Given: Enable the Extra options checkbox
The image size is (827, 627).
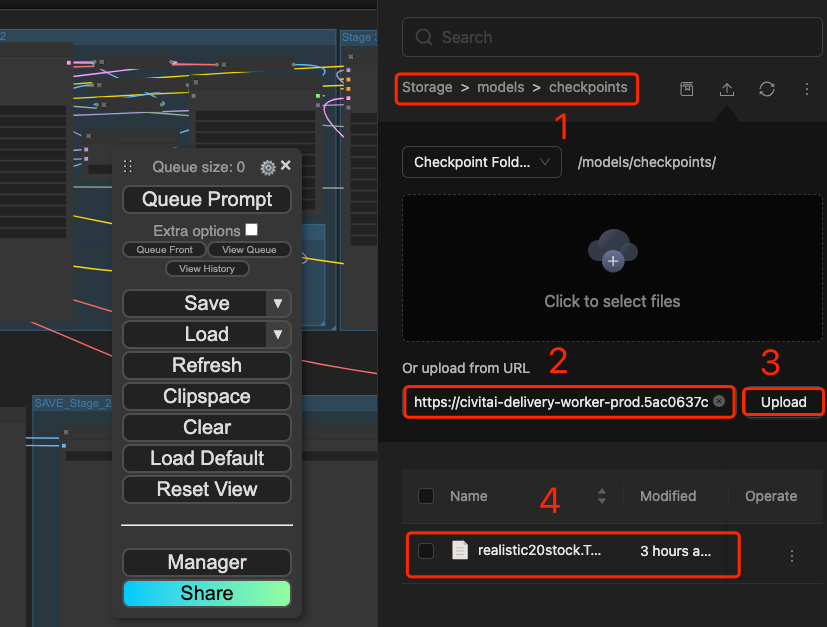Looking at the screenshot, I should pos(252,230).
